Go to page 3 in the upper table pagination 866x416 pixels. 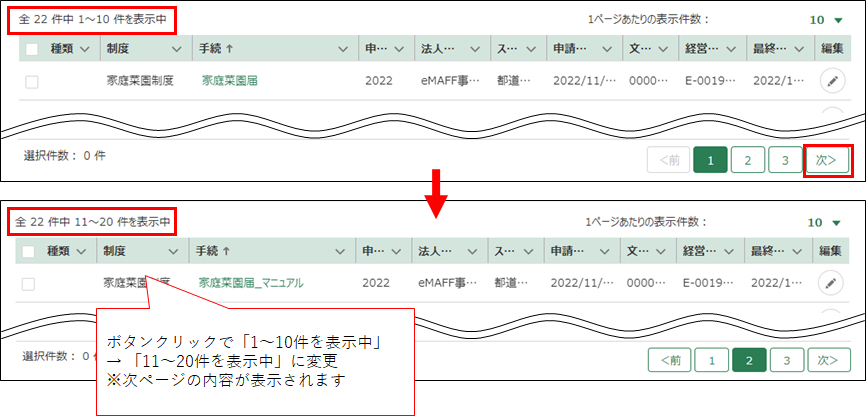tap(786, 159)
